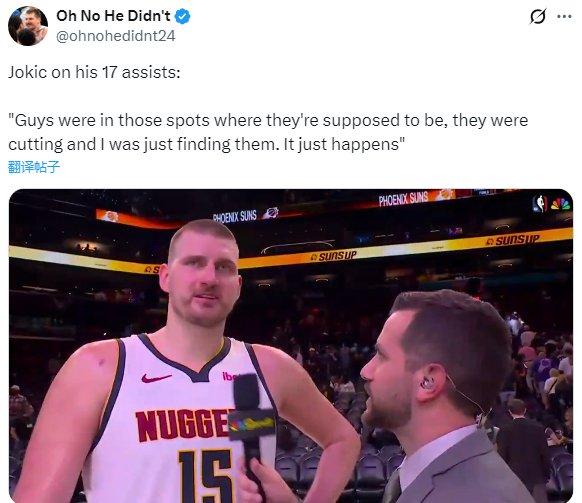
Task: Click the jersey number 15 in the video
Action: 205,476
